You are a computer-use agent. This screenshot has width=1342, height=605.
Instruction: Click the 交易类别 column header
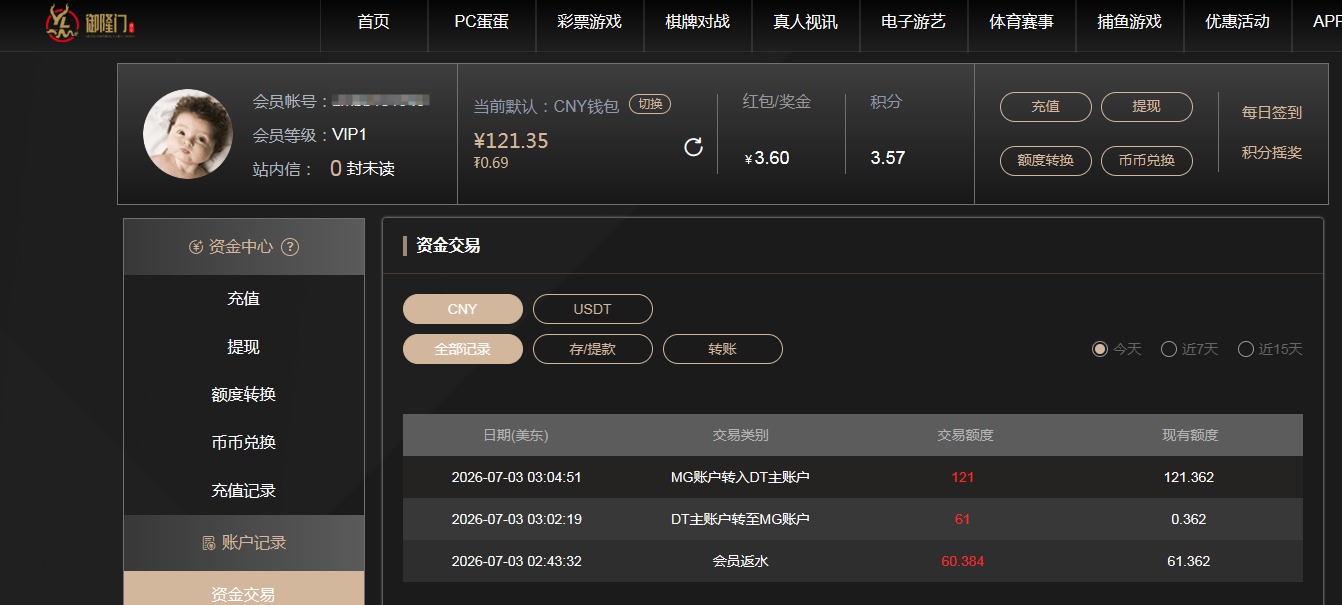coord(740,436)
